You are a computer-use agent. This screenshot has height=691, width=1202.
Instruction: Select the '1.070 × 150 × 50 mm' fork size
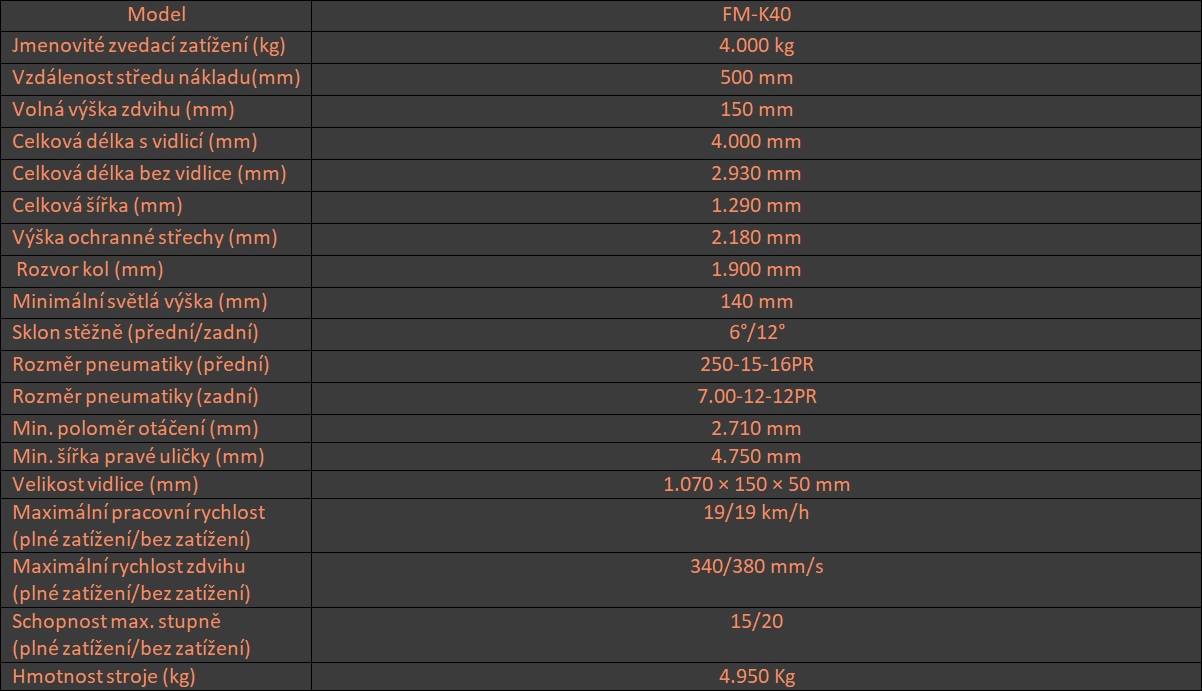(x=756, y=485)
